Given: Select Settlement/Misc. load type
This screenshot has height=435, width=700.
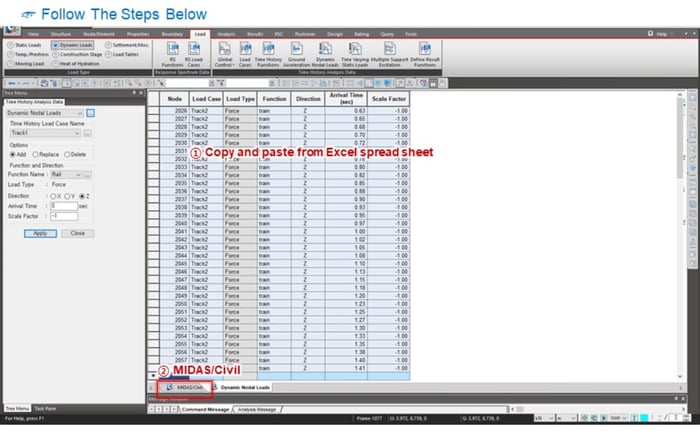Looking at the screenshot, I should [127, 45].
